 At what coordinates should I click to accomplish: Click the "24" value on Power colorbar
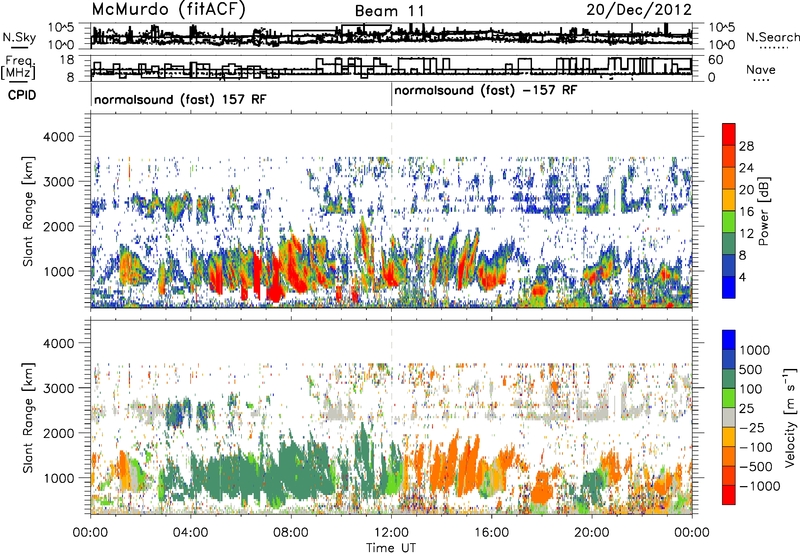pos(746,168)
